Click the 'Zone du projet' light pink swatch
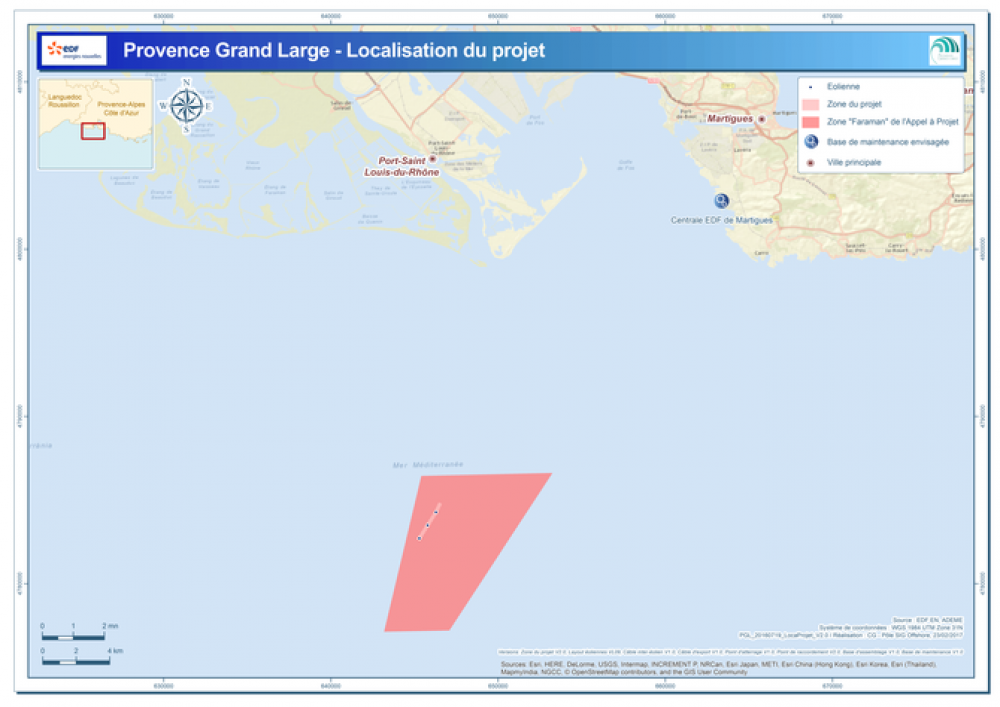 (x=811, y=104)
